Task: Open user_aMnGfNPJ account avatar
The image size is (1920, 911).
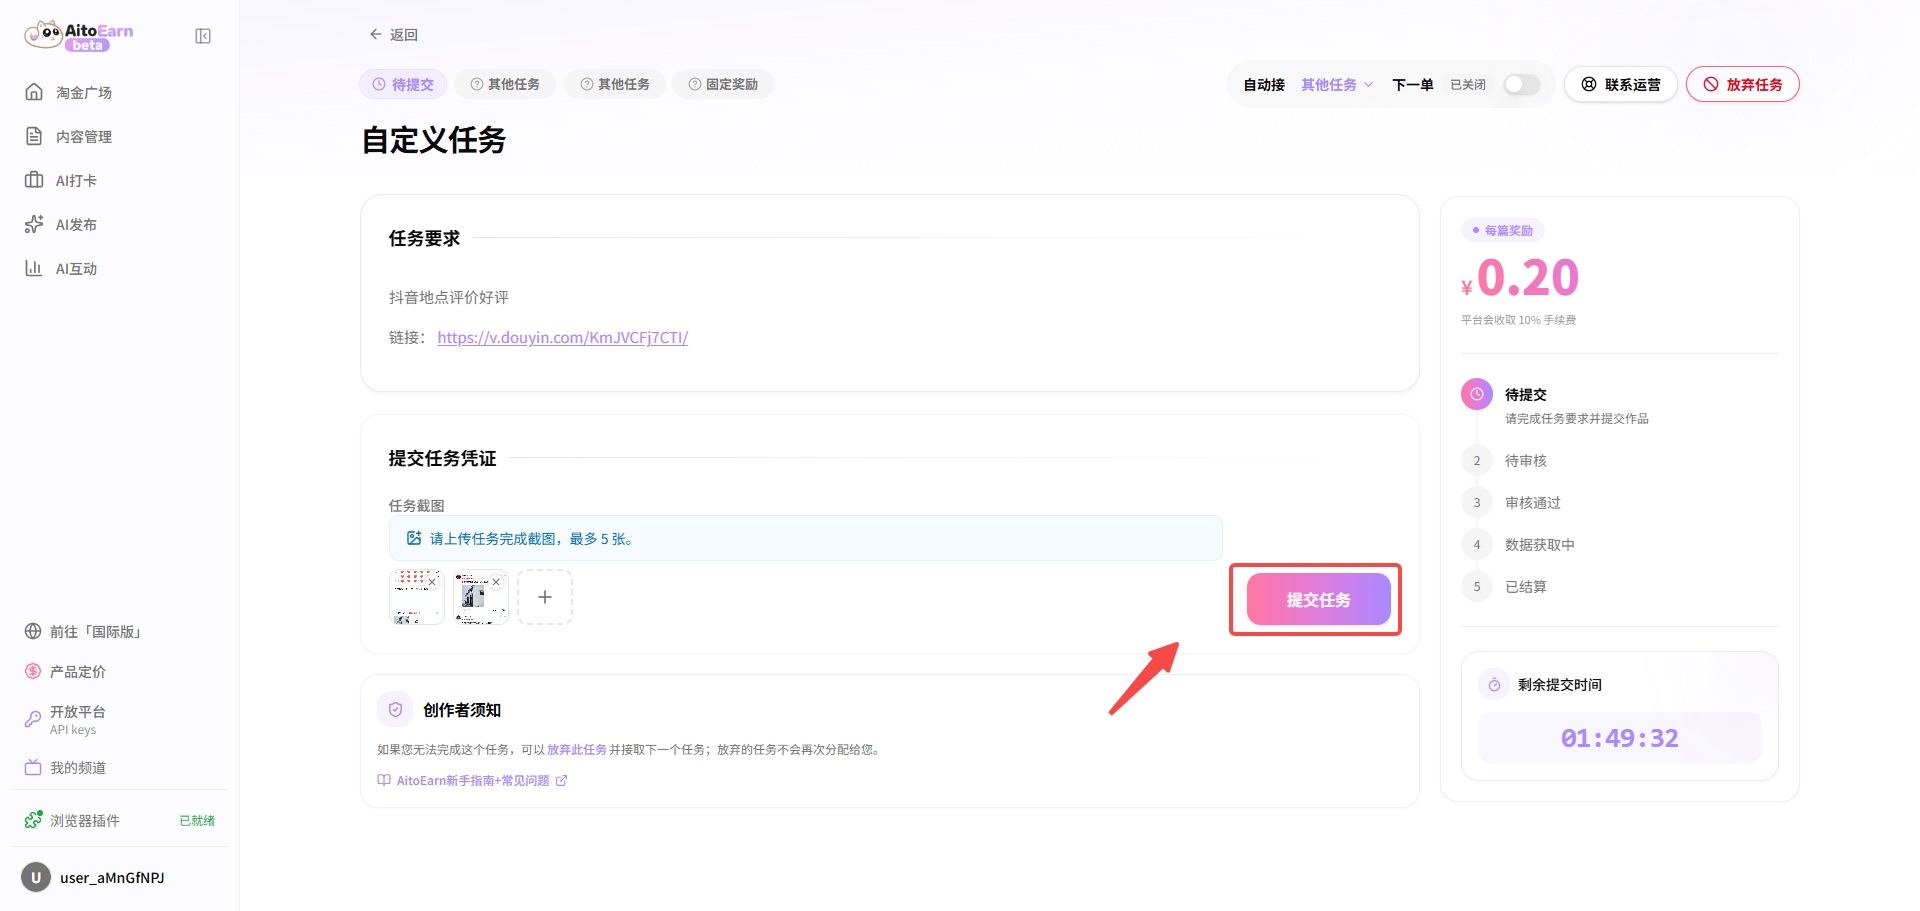Action: pyautogui.click(x=36, y=878)
